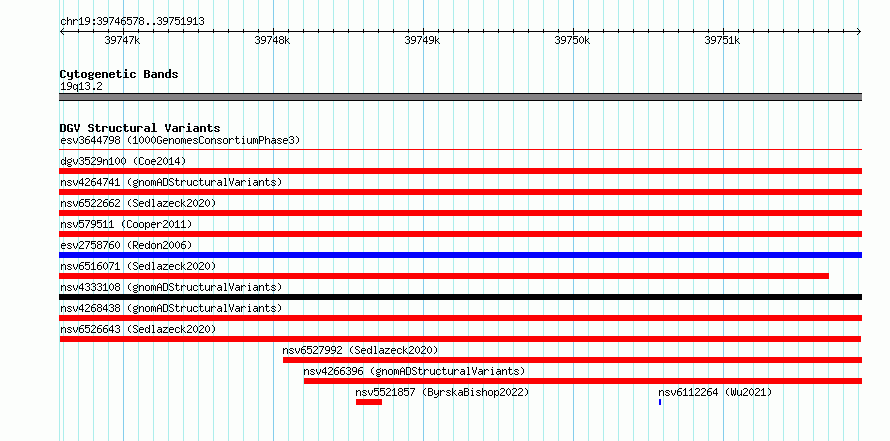Viewport: 890px width, 441px height.
Task: Select the black nsv4333108 variant bar
Action: click(460, 297)
